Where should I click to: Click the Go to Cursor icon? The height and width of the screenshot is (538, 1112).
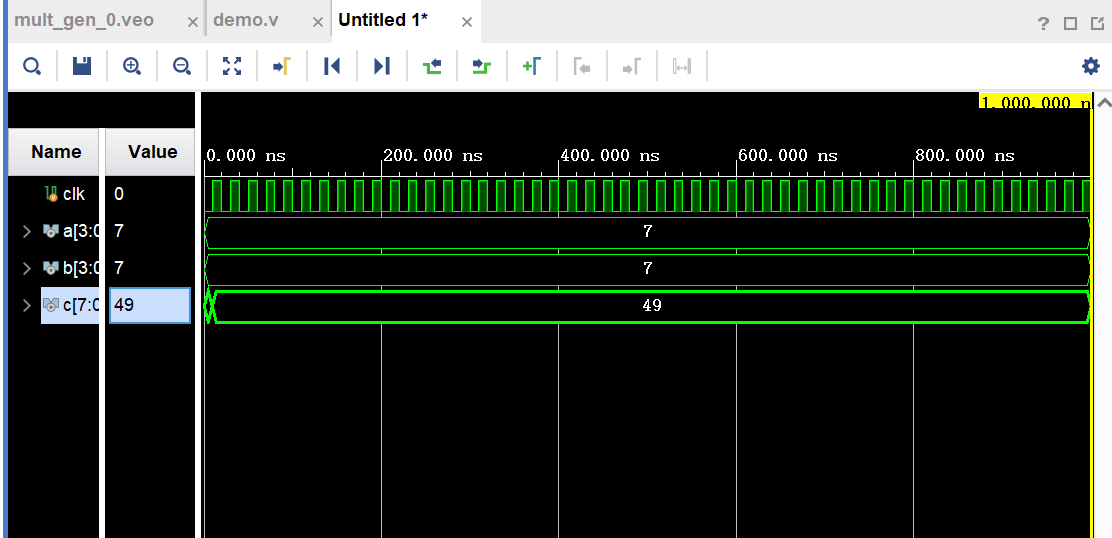[x=282, y=67]
